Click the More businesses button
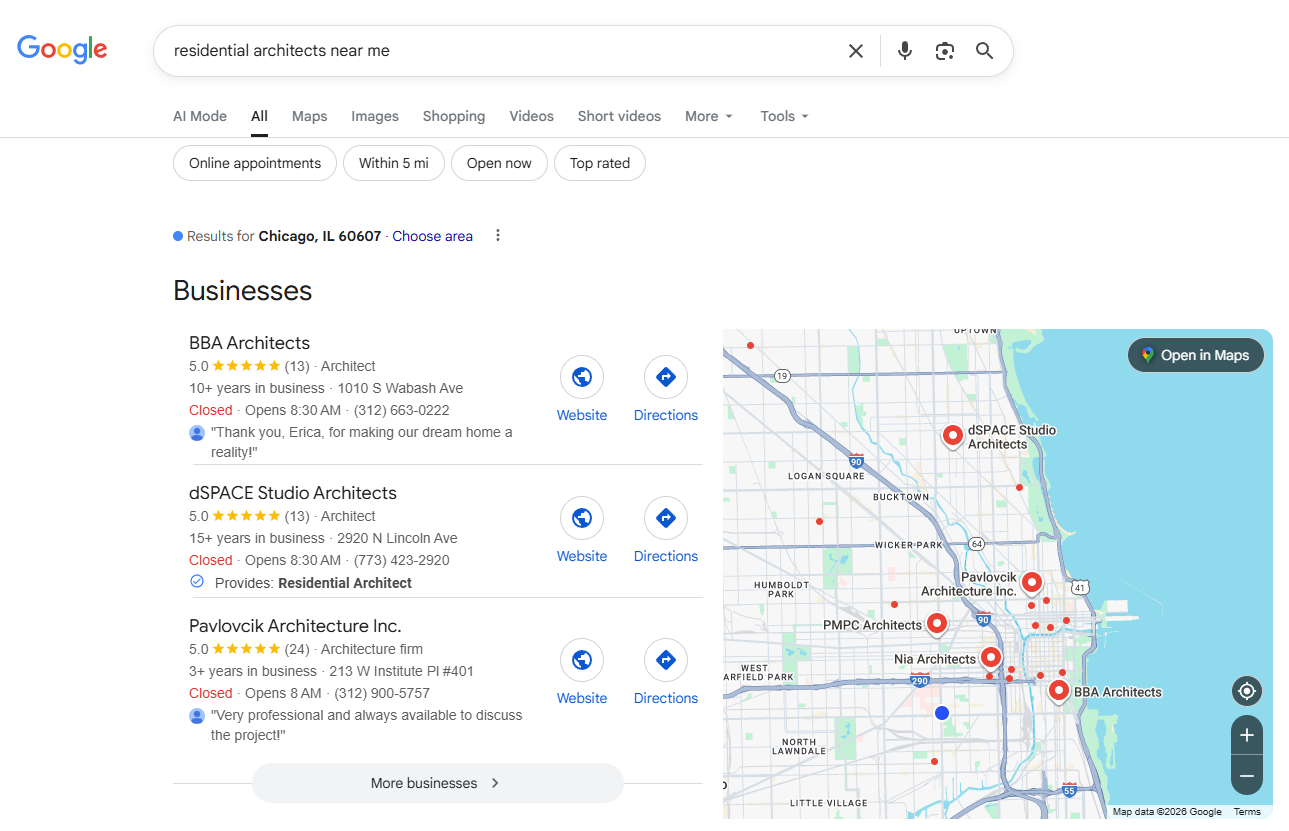This screenshot has height=831, width=1289. [437, 783]
